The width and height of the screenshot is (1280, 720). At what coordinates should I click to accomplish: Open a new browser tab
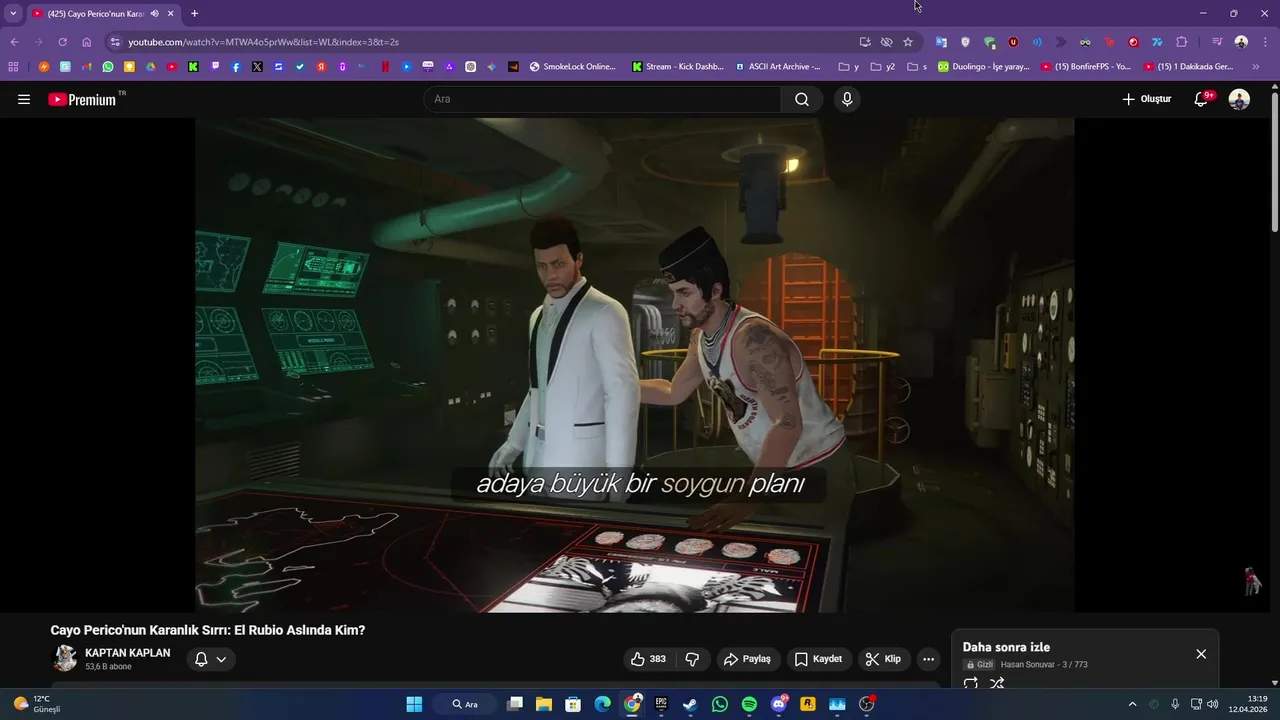[x=194, y=14]
